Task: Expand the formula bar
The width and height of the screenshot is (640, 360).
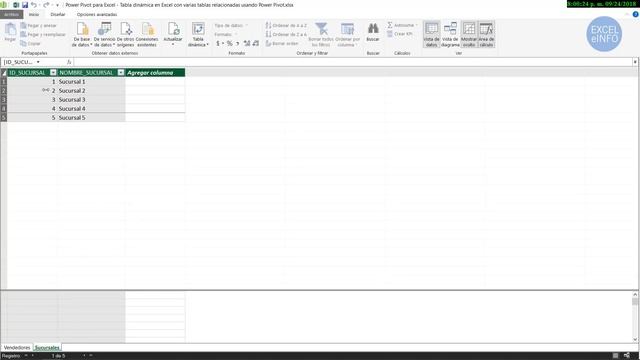Action: click(x=635, y=62)
